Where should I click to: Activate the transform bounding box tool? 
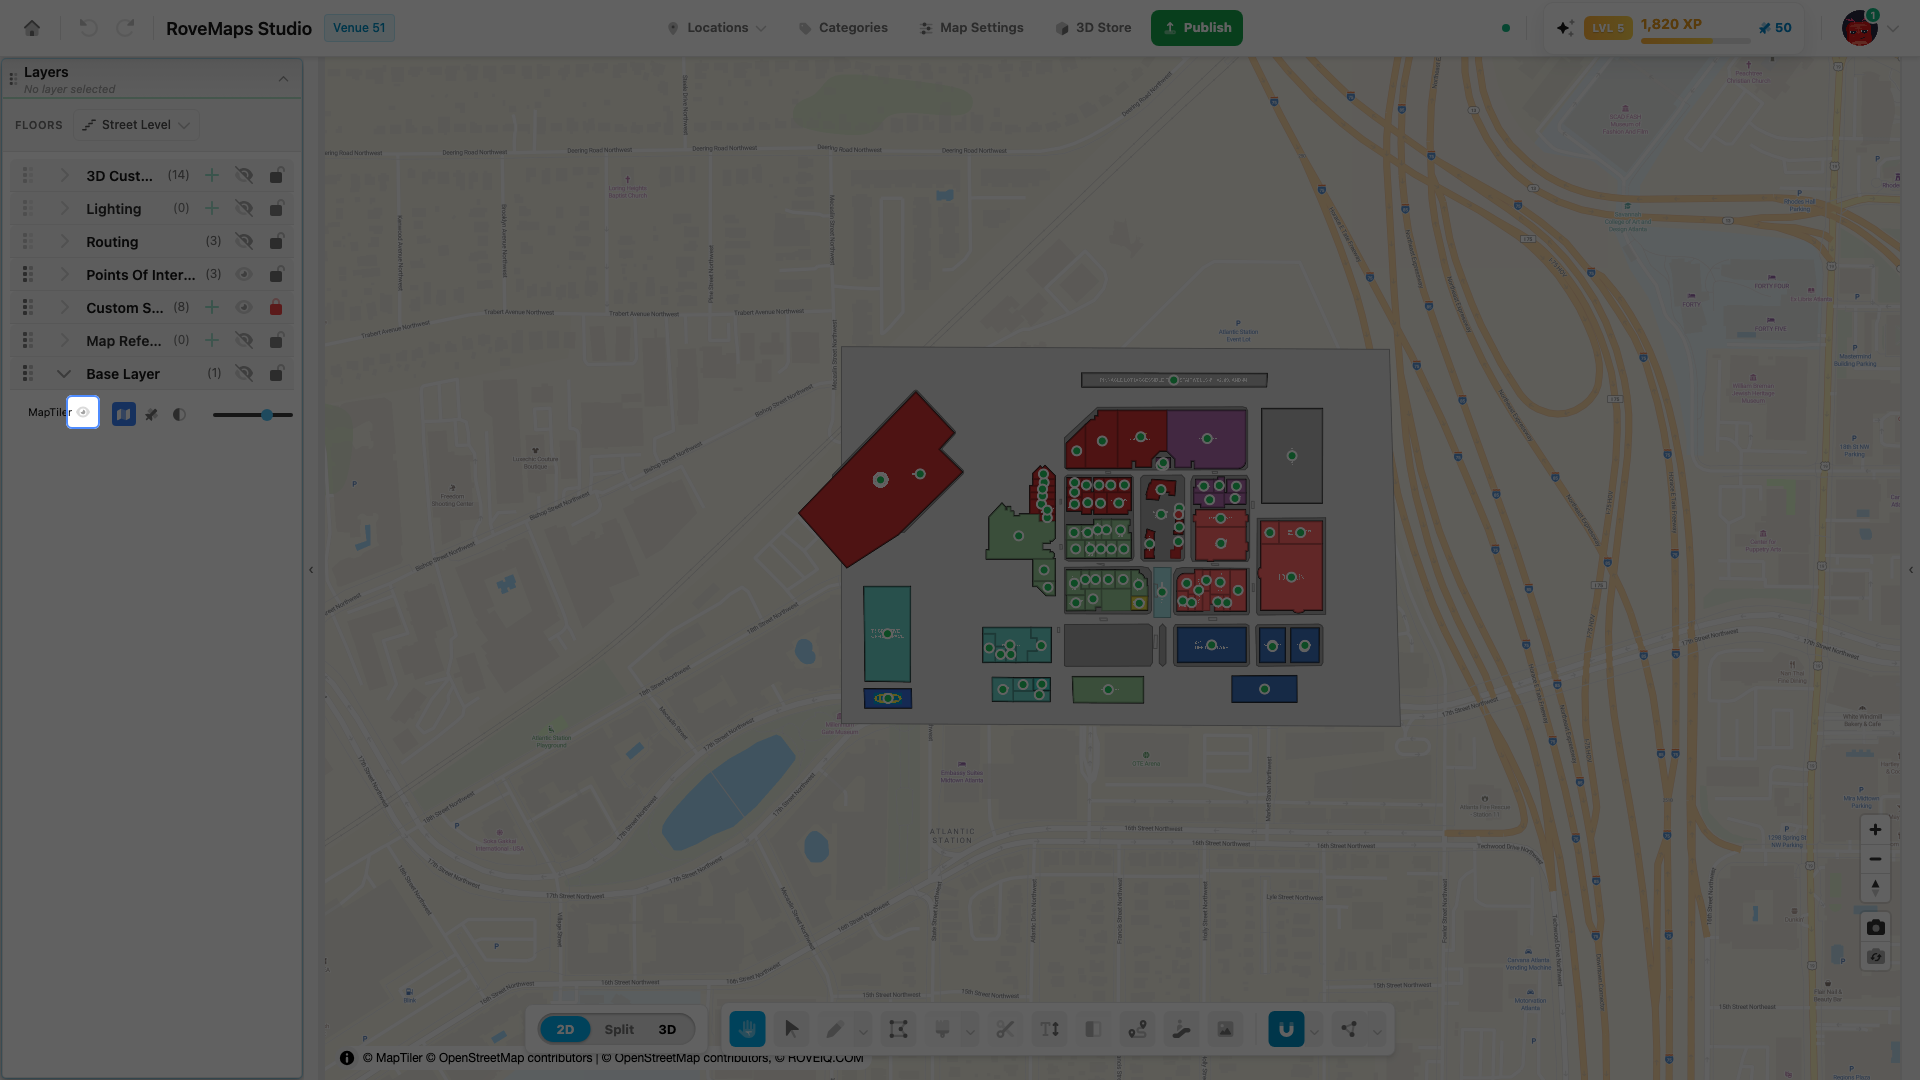point(898,1029)
